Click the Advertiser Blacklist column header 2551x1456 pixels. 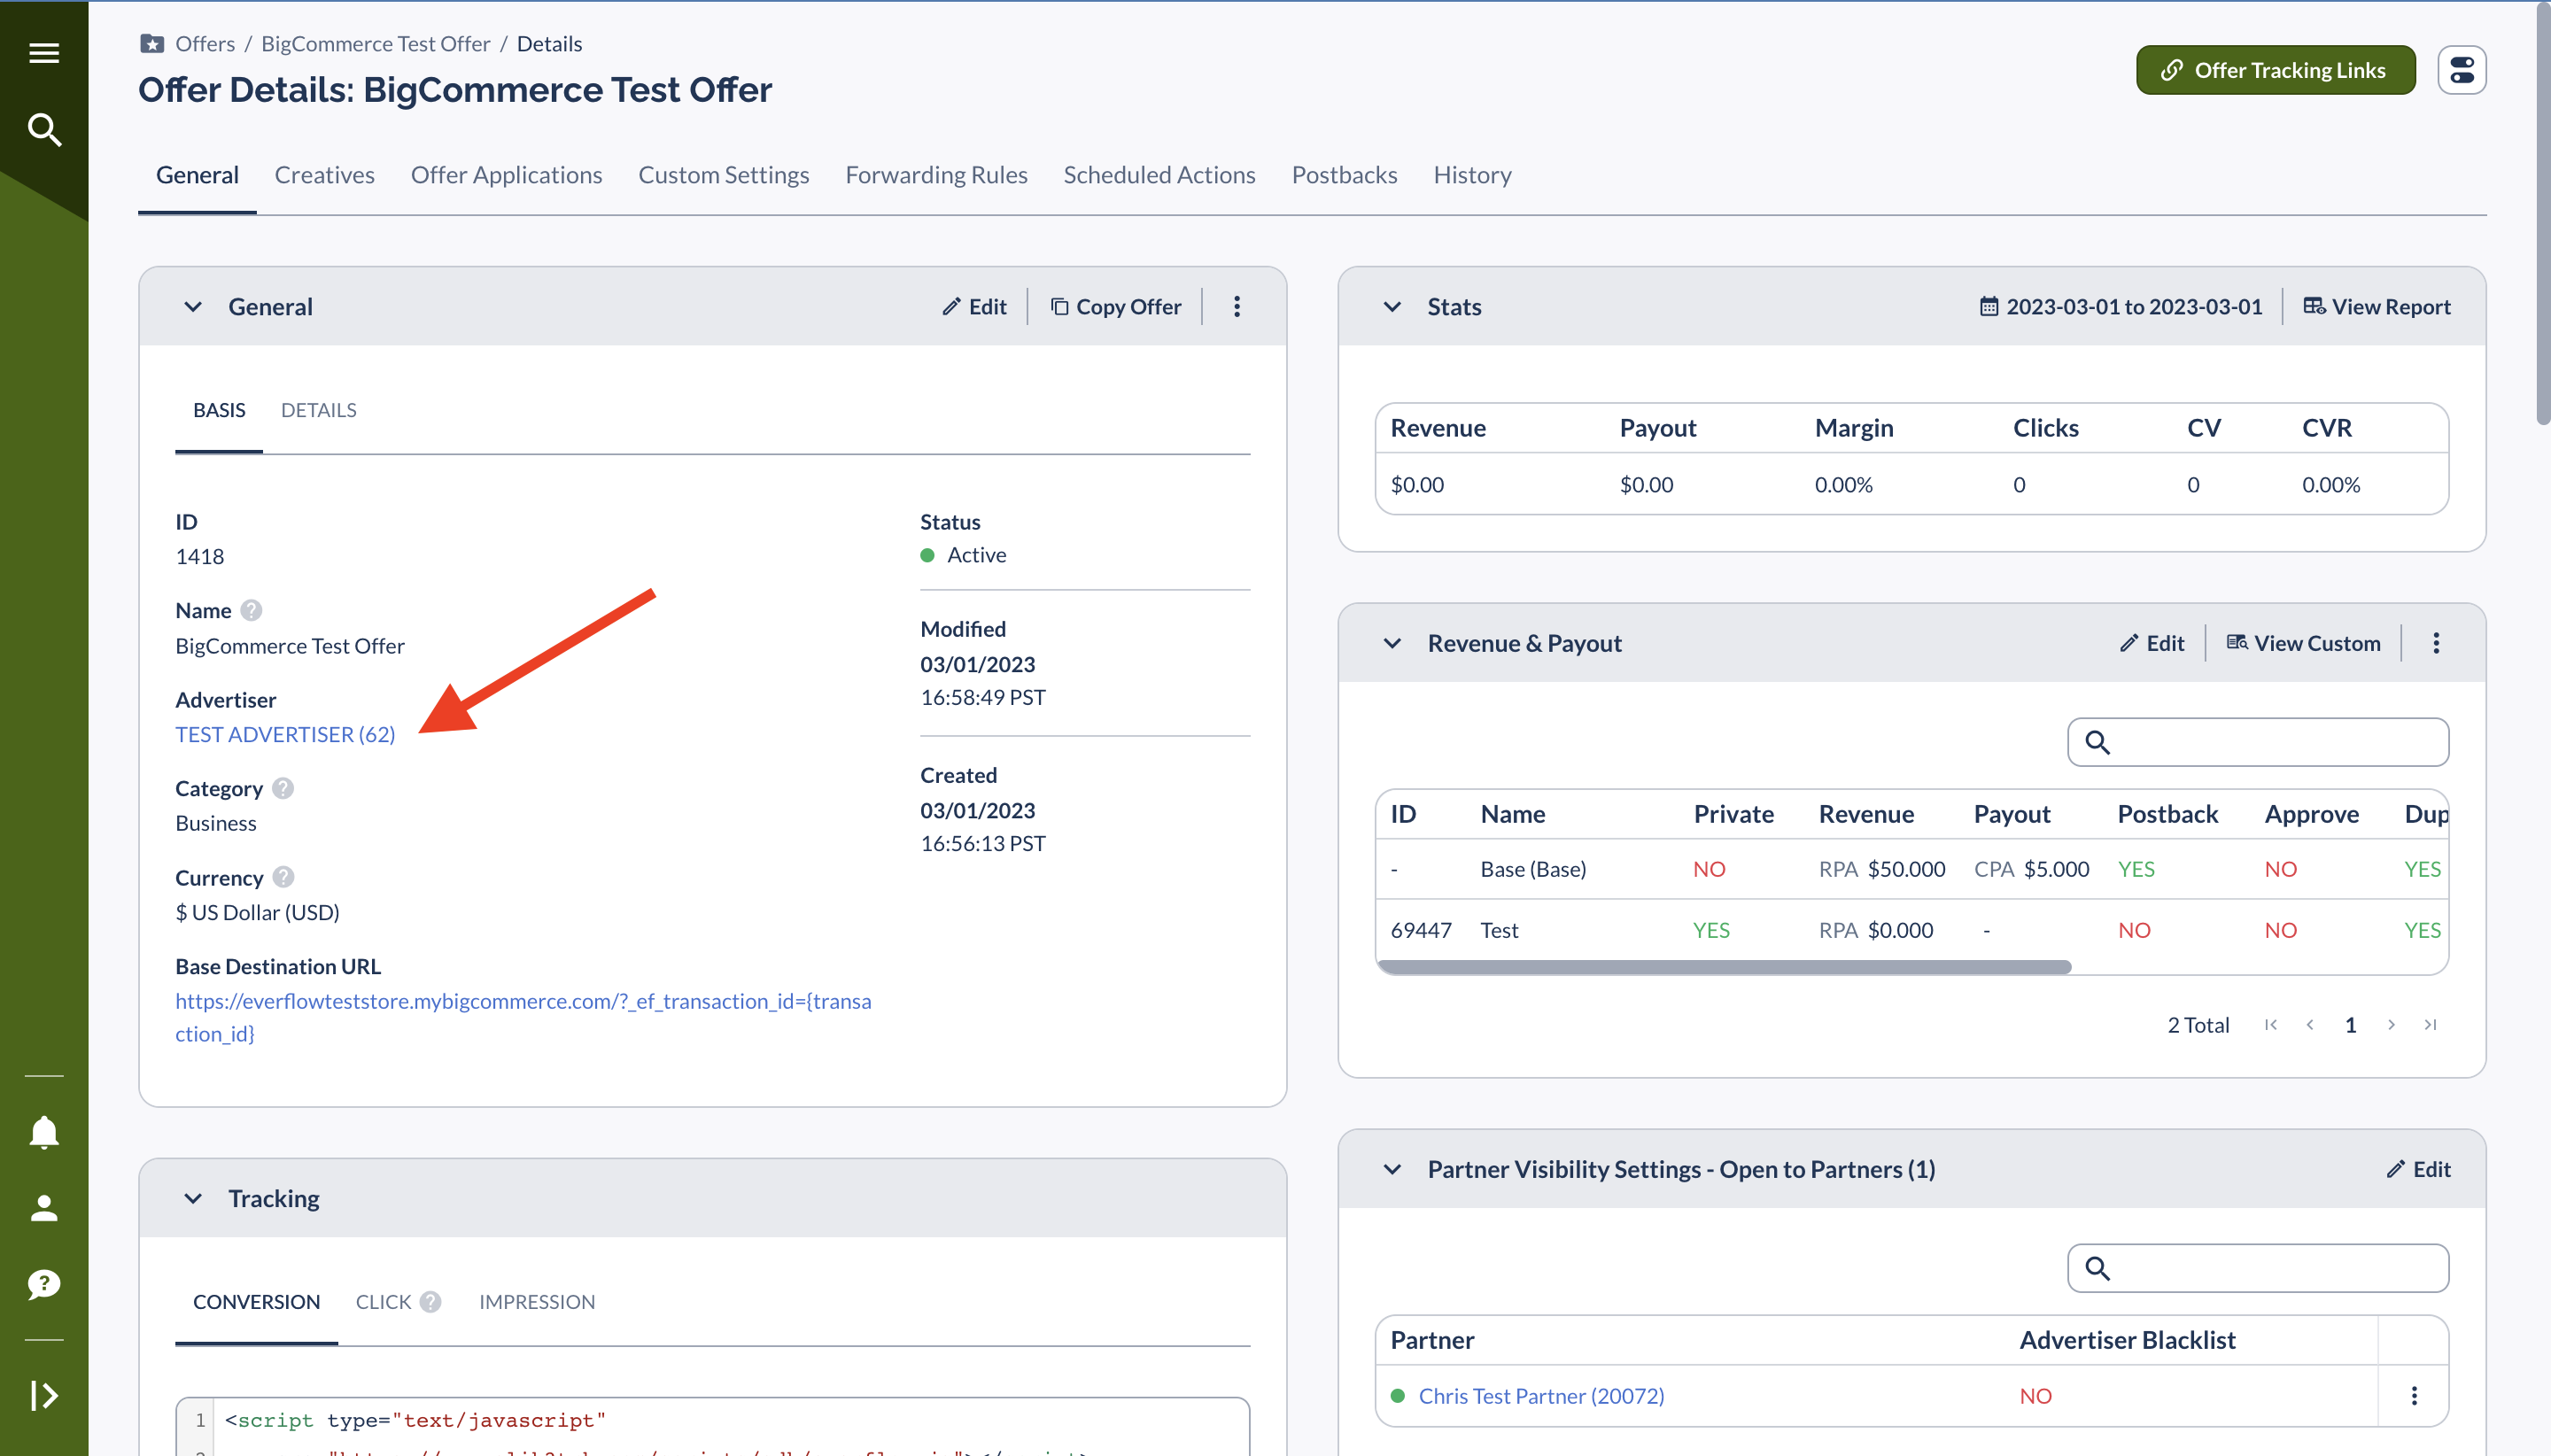[x=2127, y=1341]
